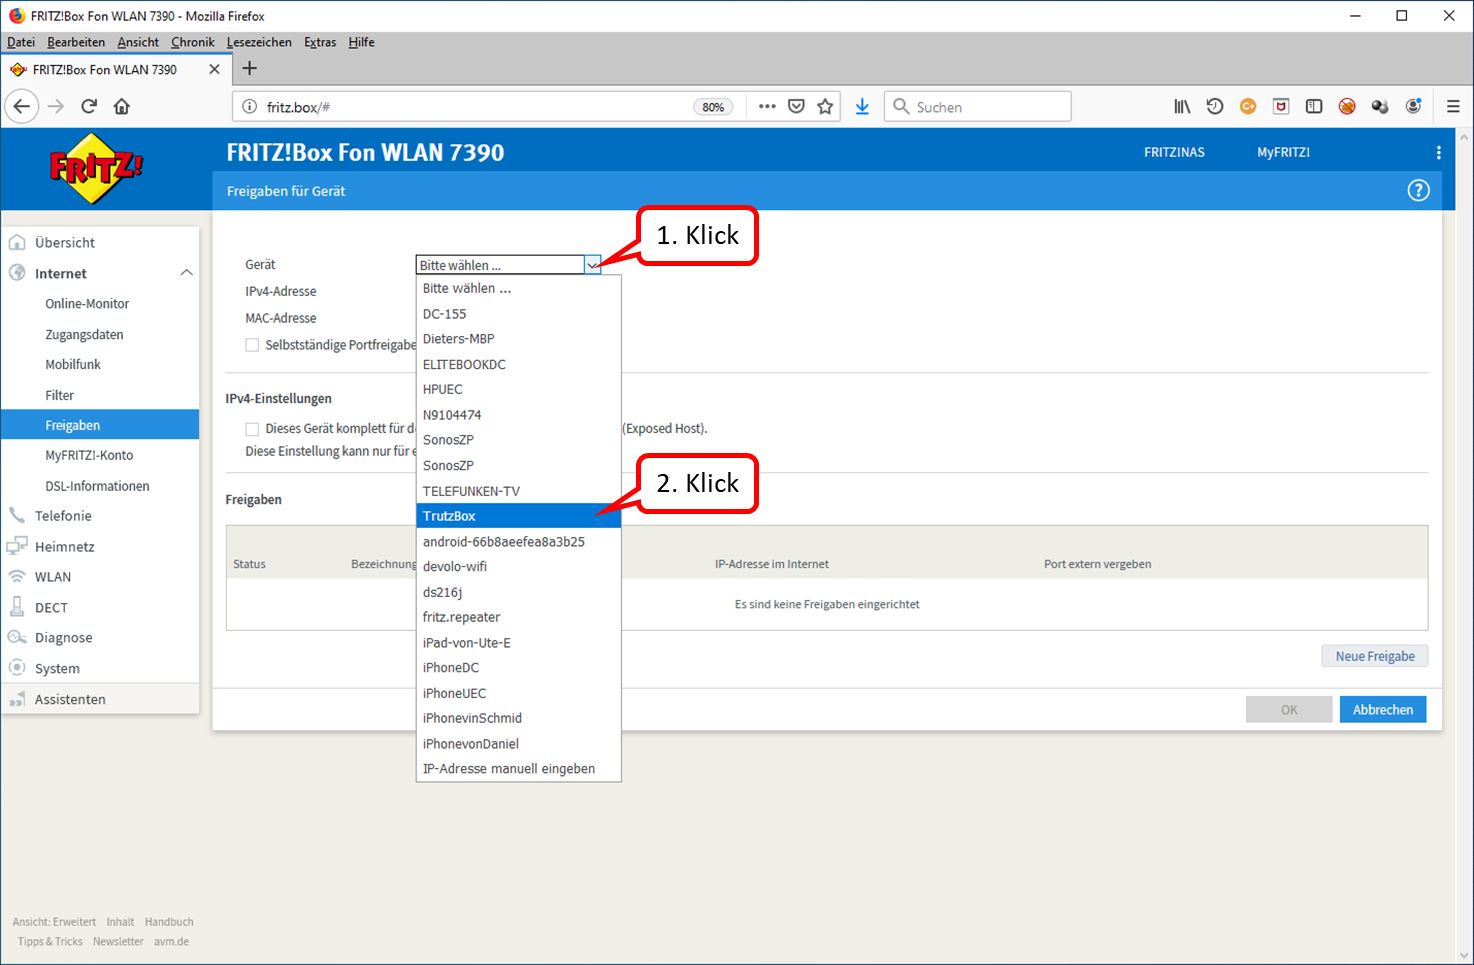Click the Abbrechen button
This screenshot has height=965, width=1474.
[1383, 709]
